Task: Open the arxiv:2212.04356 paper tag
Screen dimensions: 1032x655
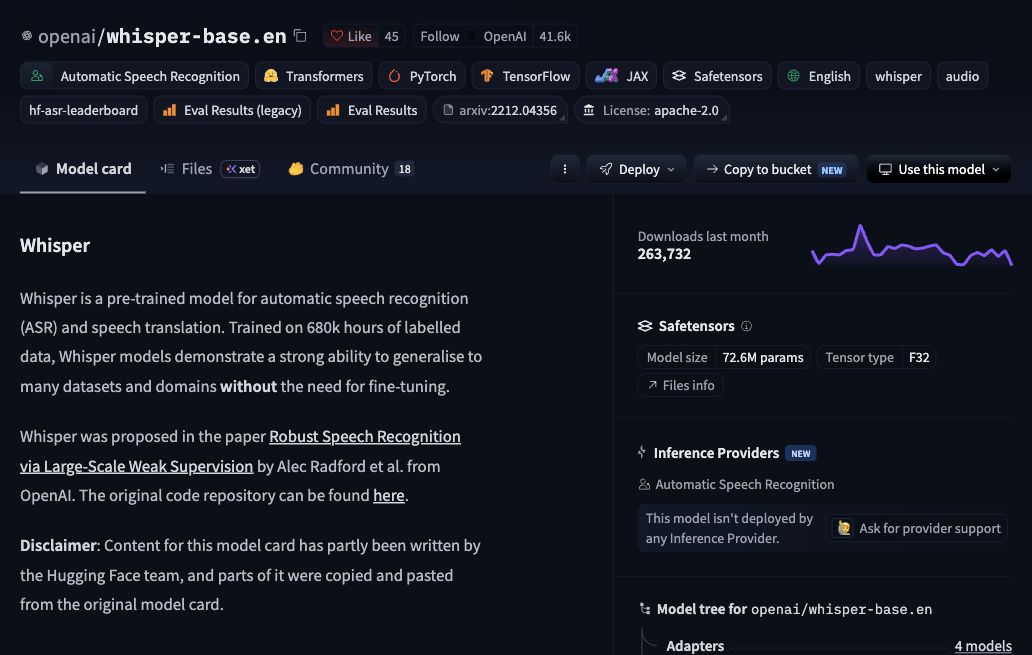Action: 500,110
